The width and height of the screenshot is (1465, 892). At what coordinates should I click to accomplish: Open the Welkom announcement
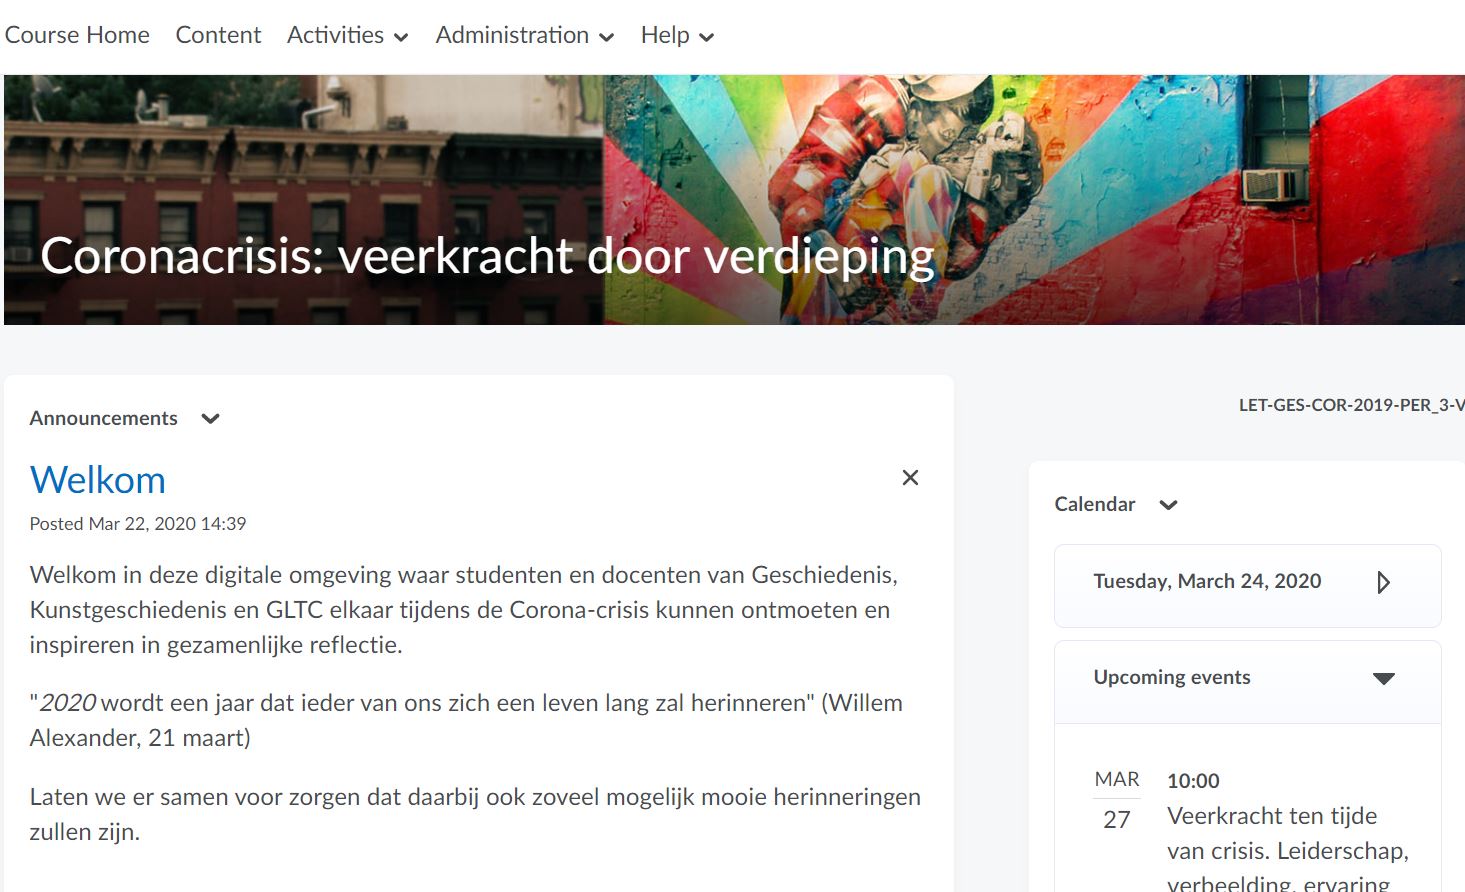pos(98,480)
